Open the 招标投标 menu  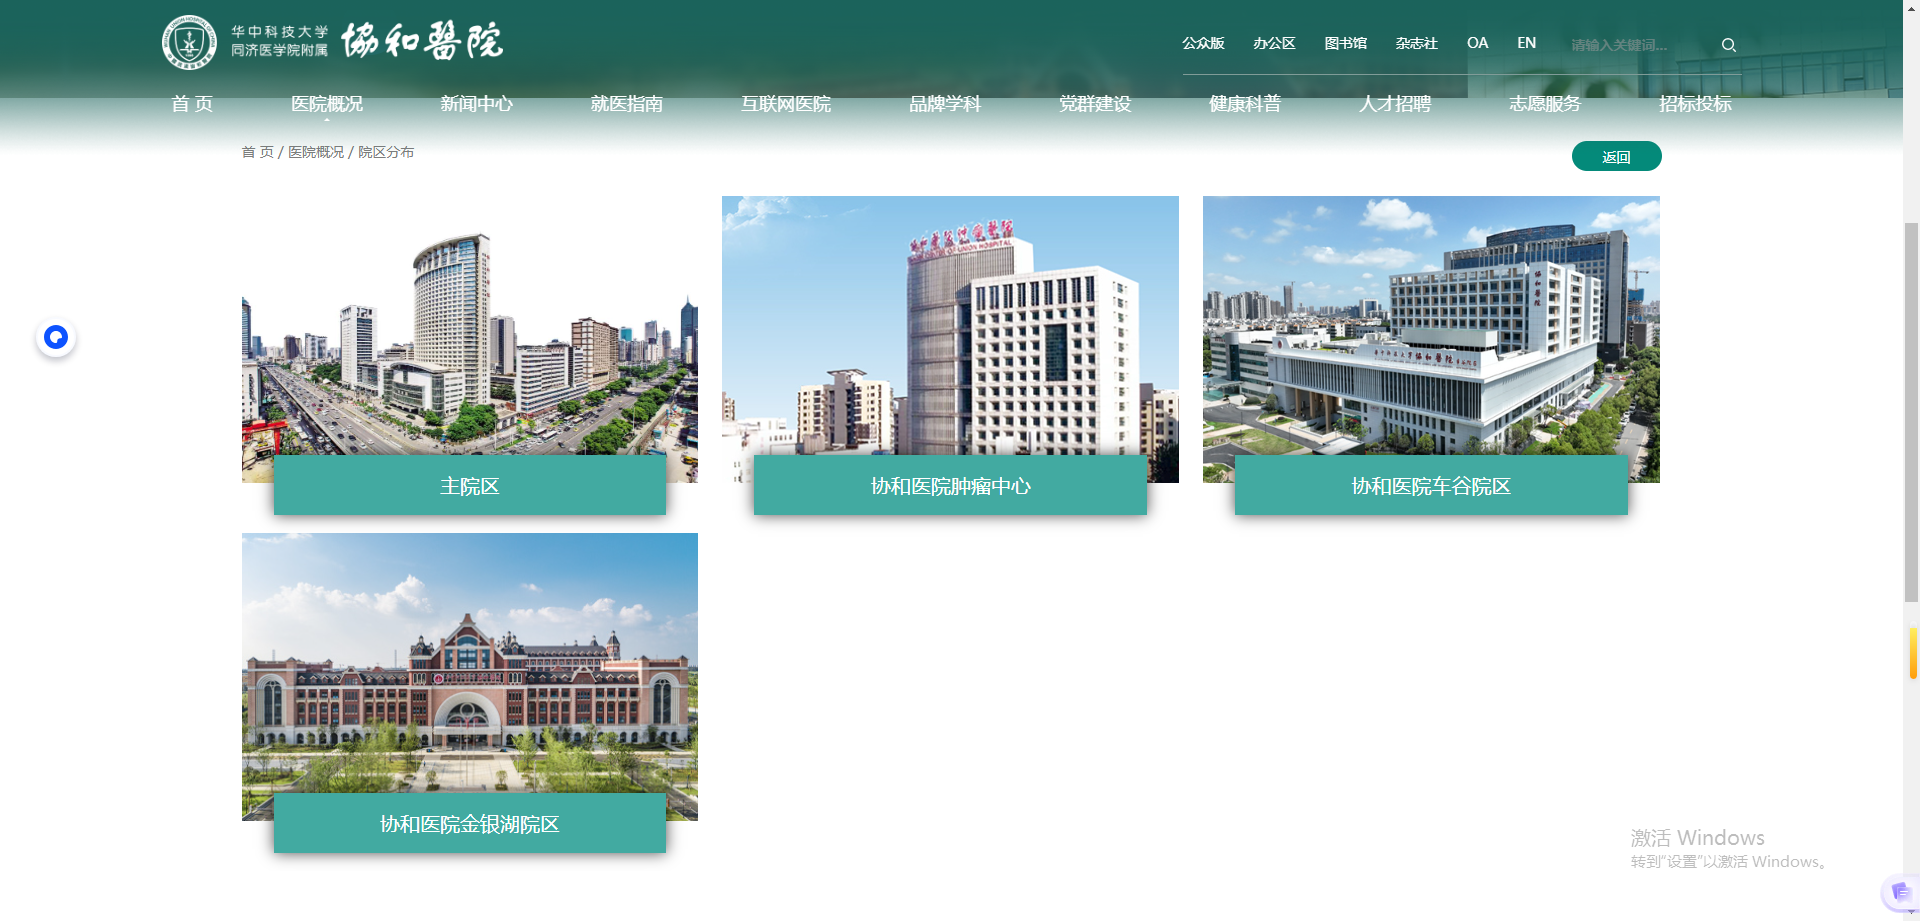pyautogui.click(x=1695, y=104)
